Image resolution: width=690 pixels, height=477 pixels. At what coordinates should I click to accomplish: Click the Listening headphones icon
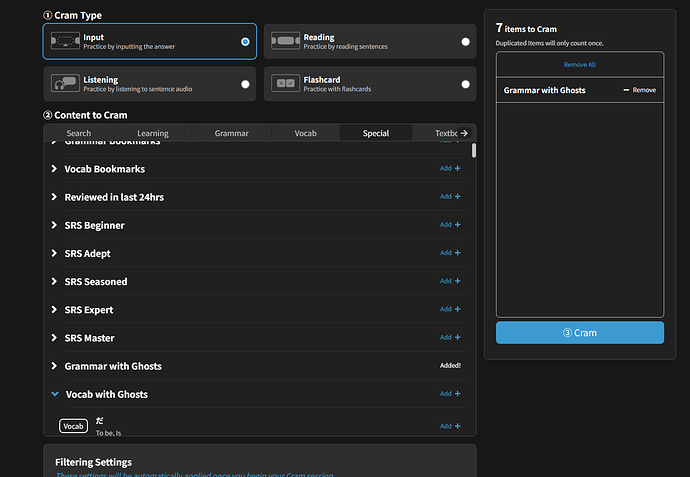[65, 83]
